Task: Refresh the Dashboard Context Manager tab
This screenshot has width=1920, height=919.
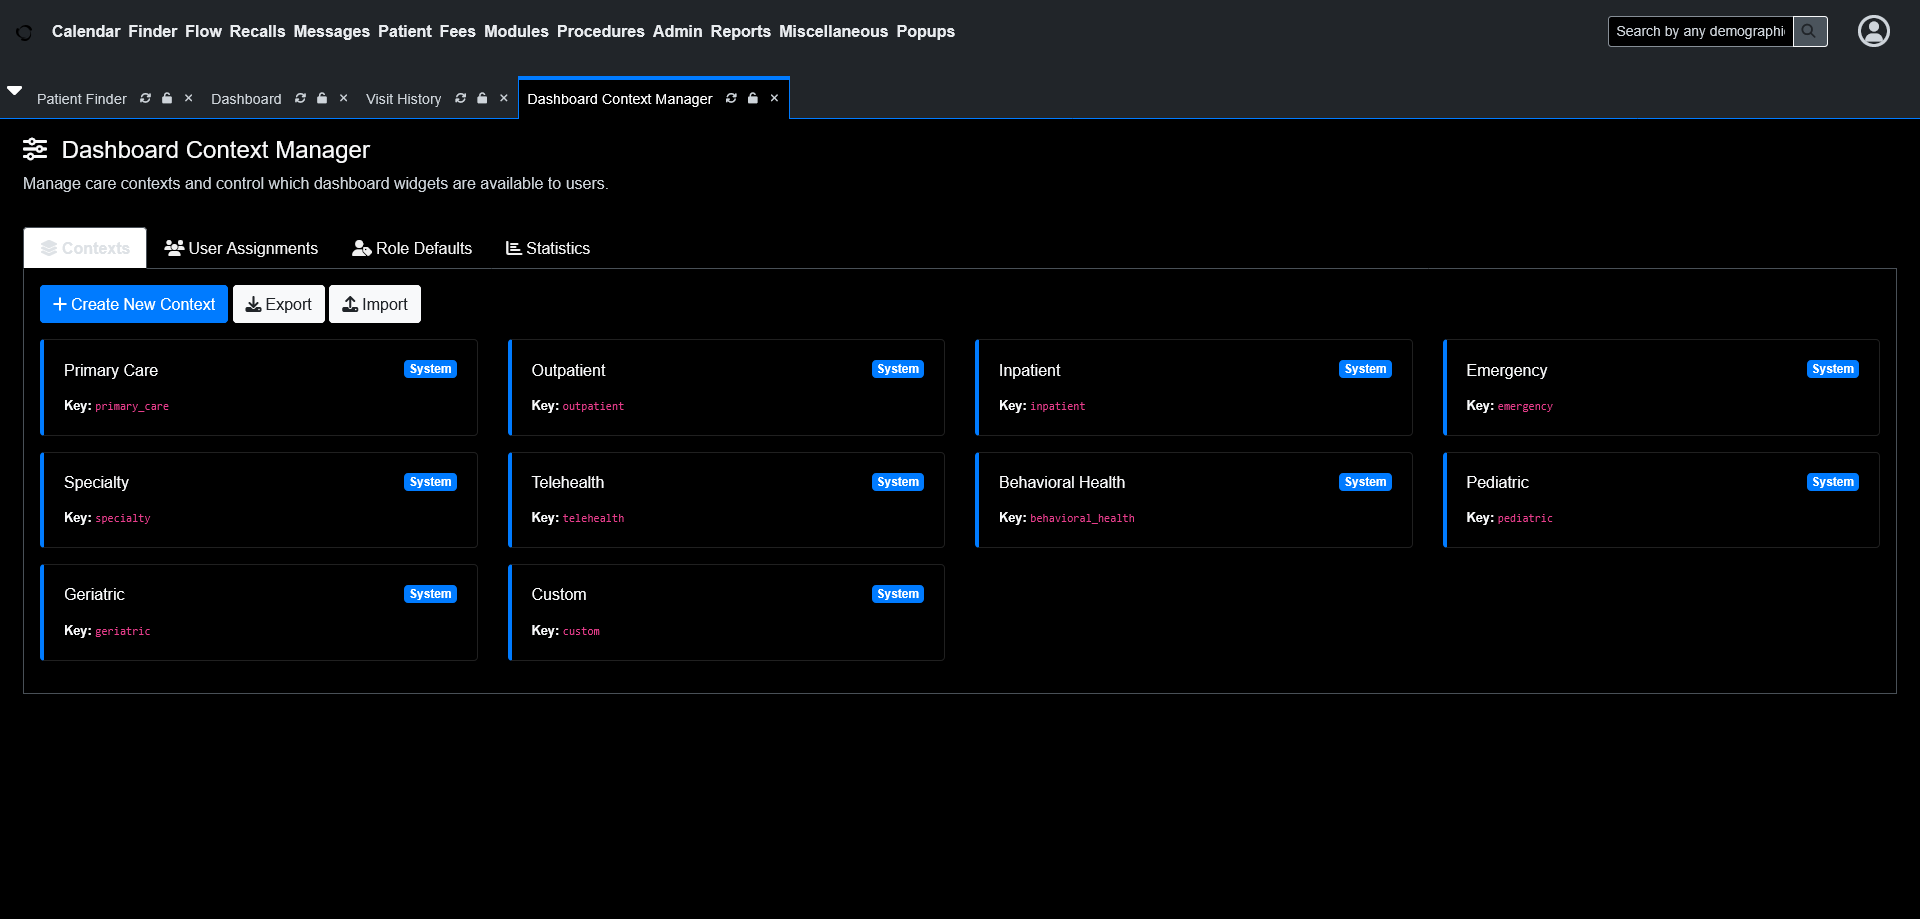Action: (731, 98)
